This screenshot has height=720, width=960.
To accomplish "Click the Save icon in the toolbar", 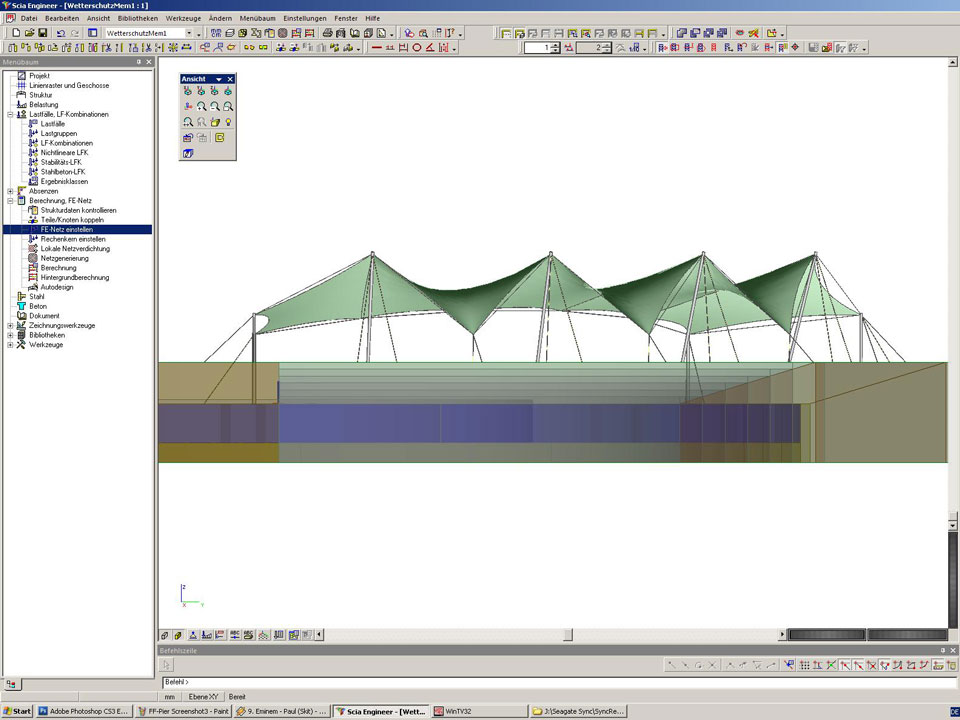I will (42, 33).
